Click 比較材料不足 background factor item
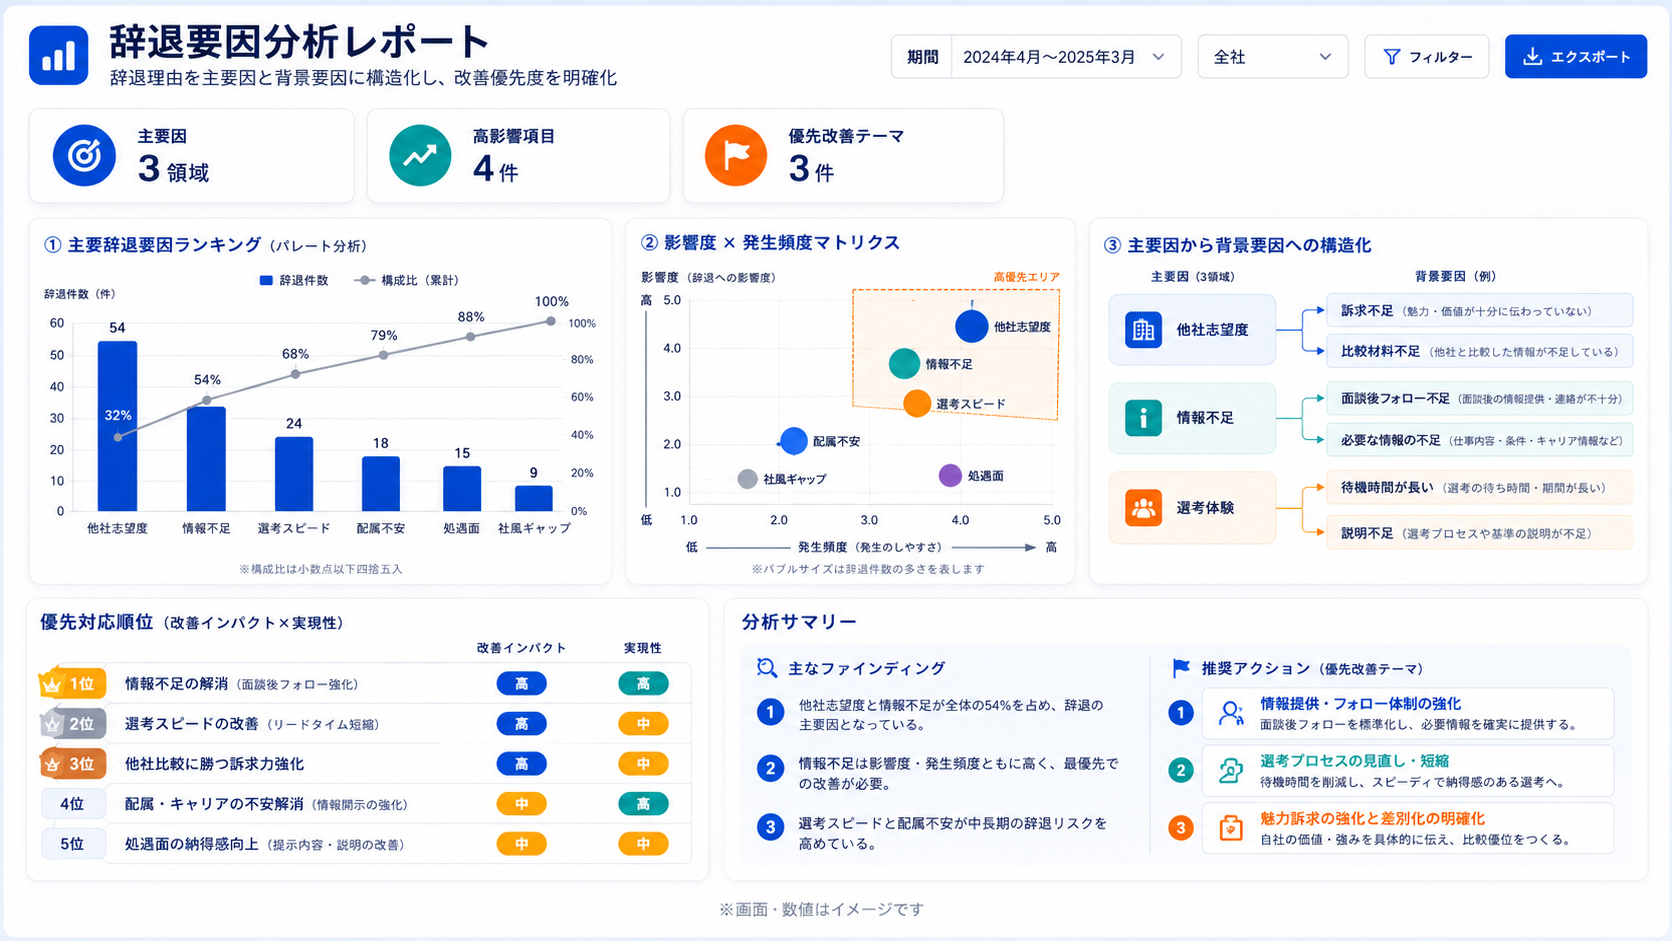 (1479, 351)
